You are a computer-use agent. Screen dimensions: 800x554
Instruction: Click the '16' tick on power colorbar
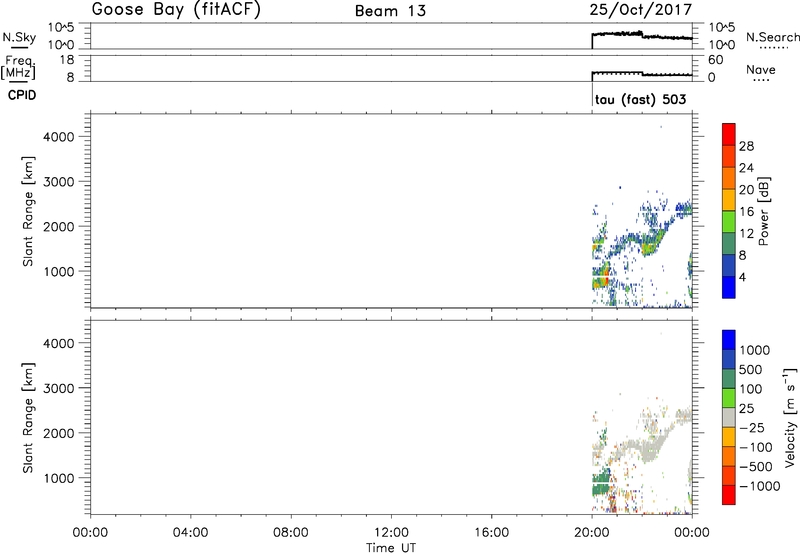pyautogui.click(x=746, y=212)
